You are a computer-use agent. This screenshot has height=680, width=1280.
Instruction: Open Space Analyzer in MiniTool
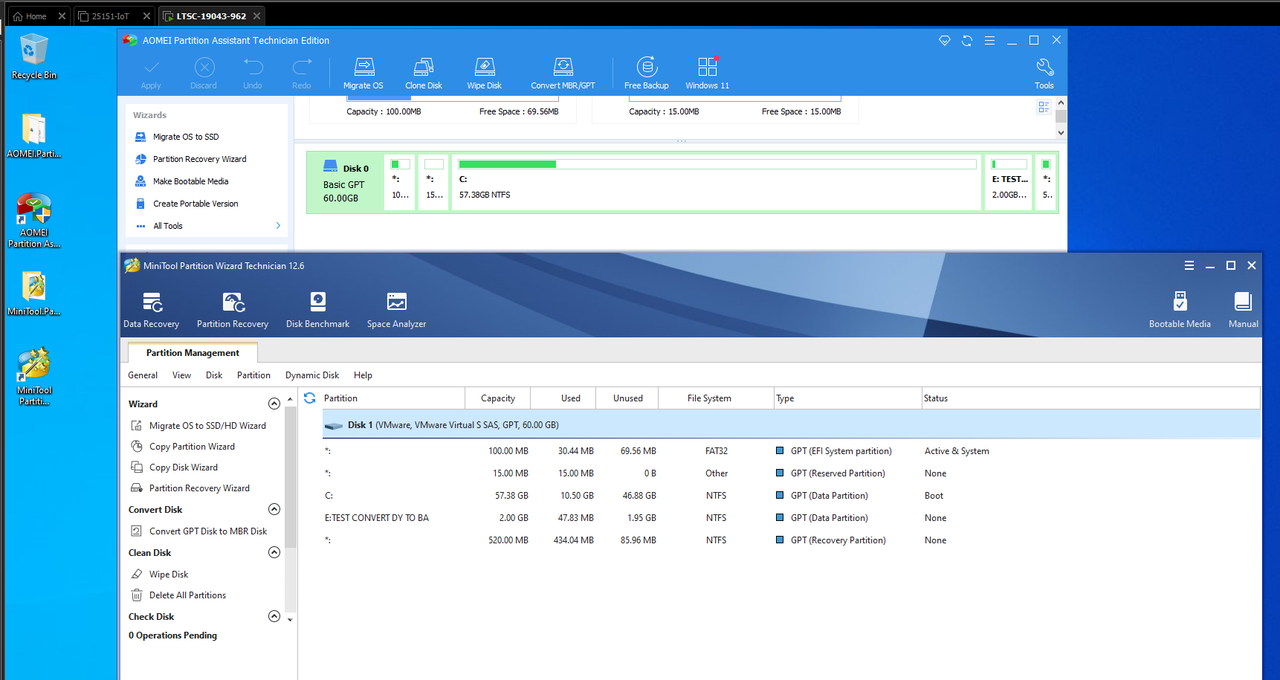[396, 311]
